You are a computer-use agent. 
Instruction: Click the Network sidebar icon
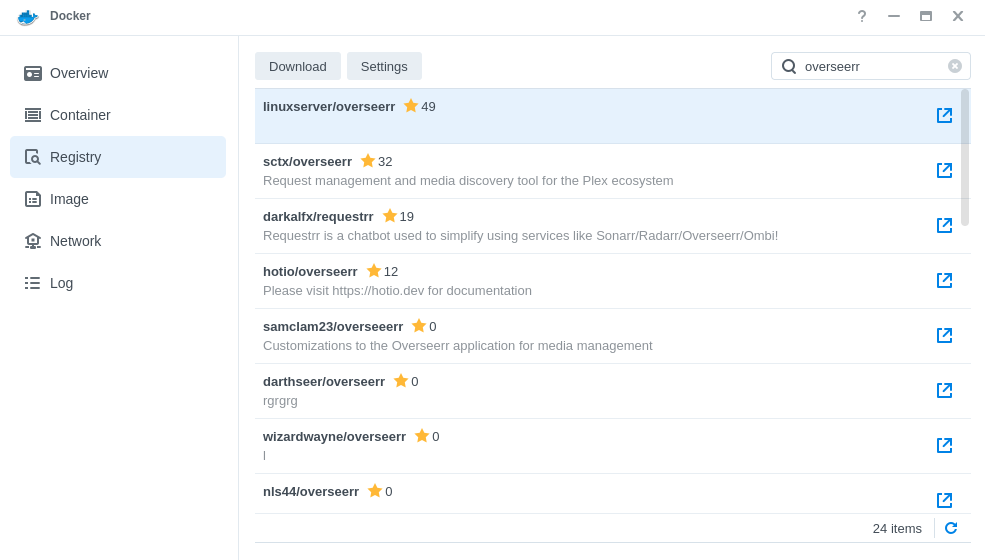click(33, 241)
